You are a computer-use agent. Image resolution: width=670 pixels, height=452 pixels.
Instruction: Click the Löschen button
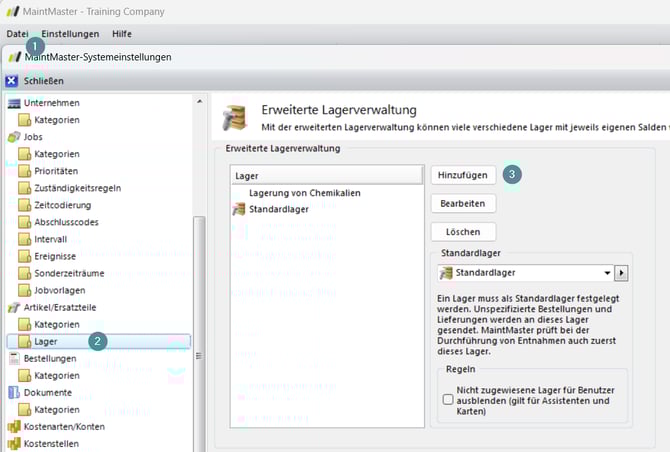[463, 232]
